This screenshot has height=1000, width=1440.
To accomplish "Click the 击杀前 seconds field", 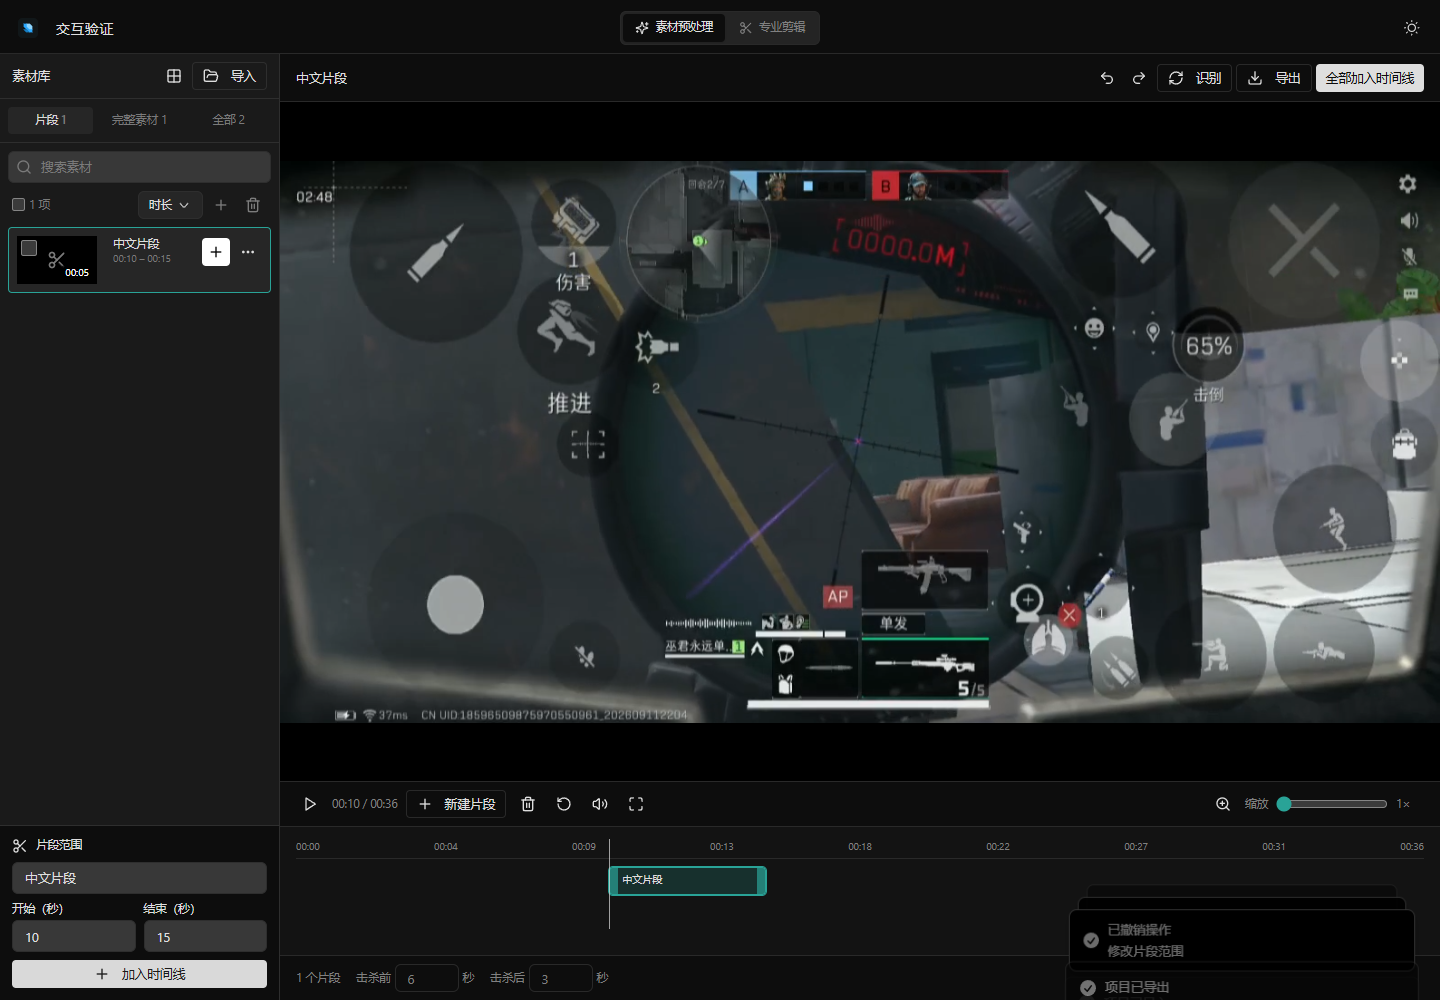I will (427, 978).
